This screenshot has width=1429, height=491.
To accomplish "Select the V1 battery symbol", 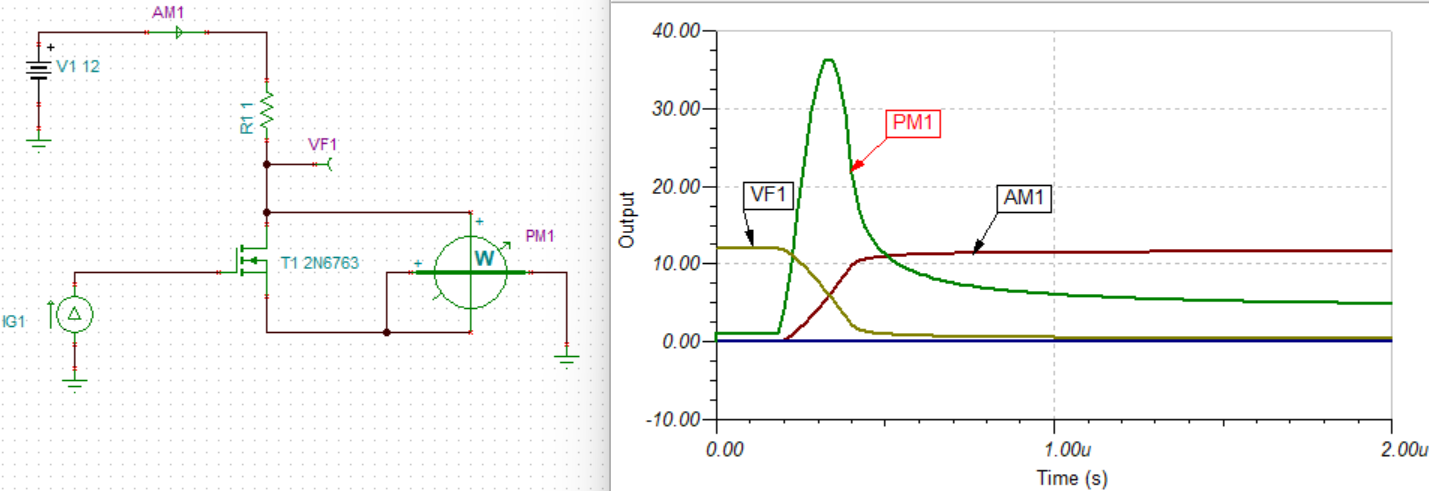I will click(38, 71).
